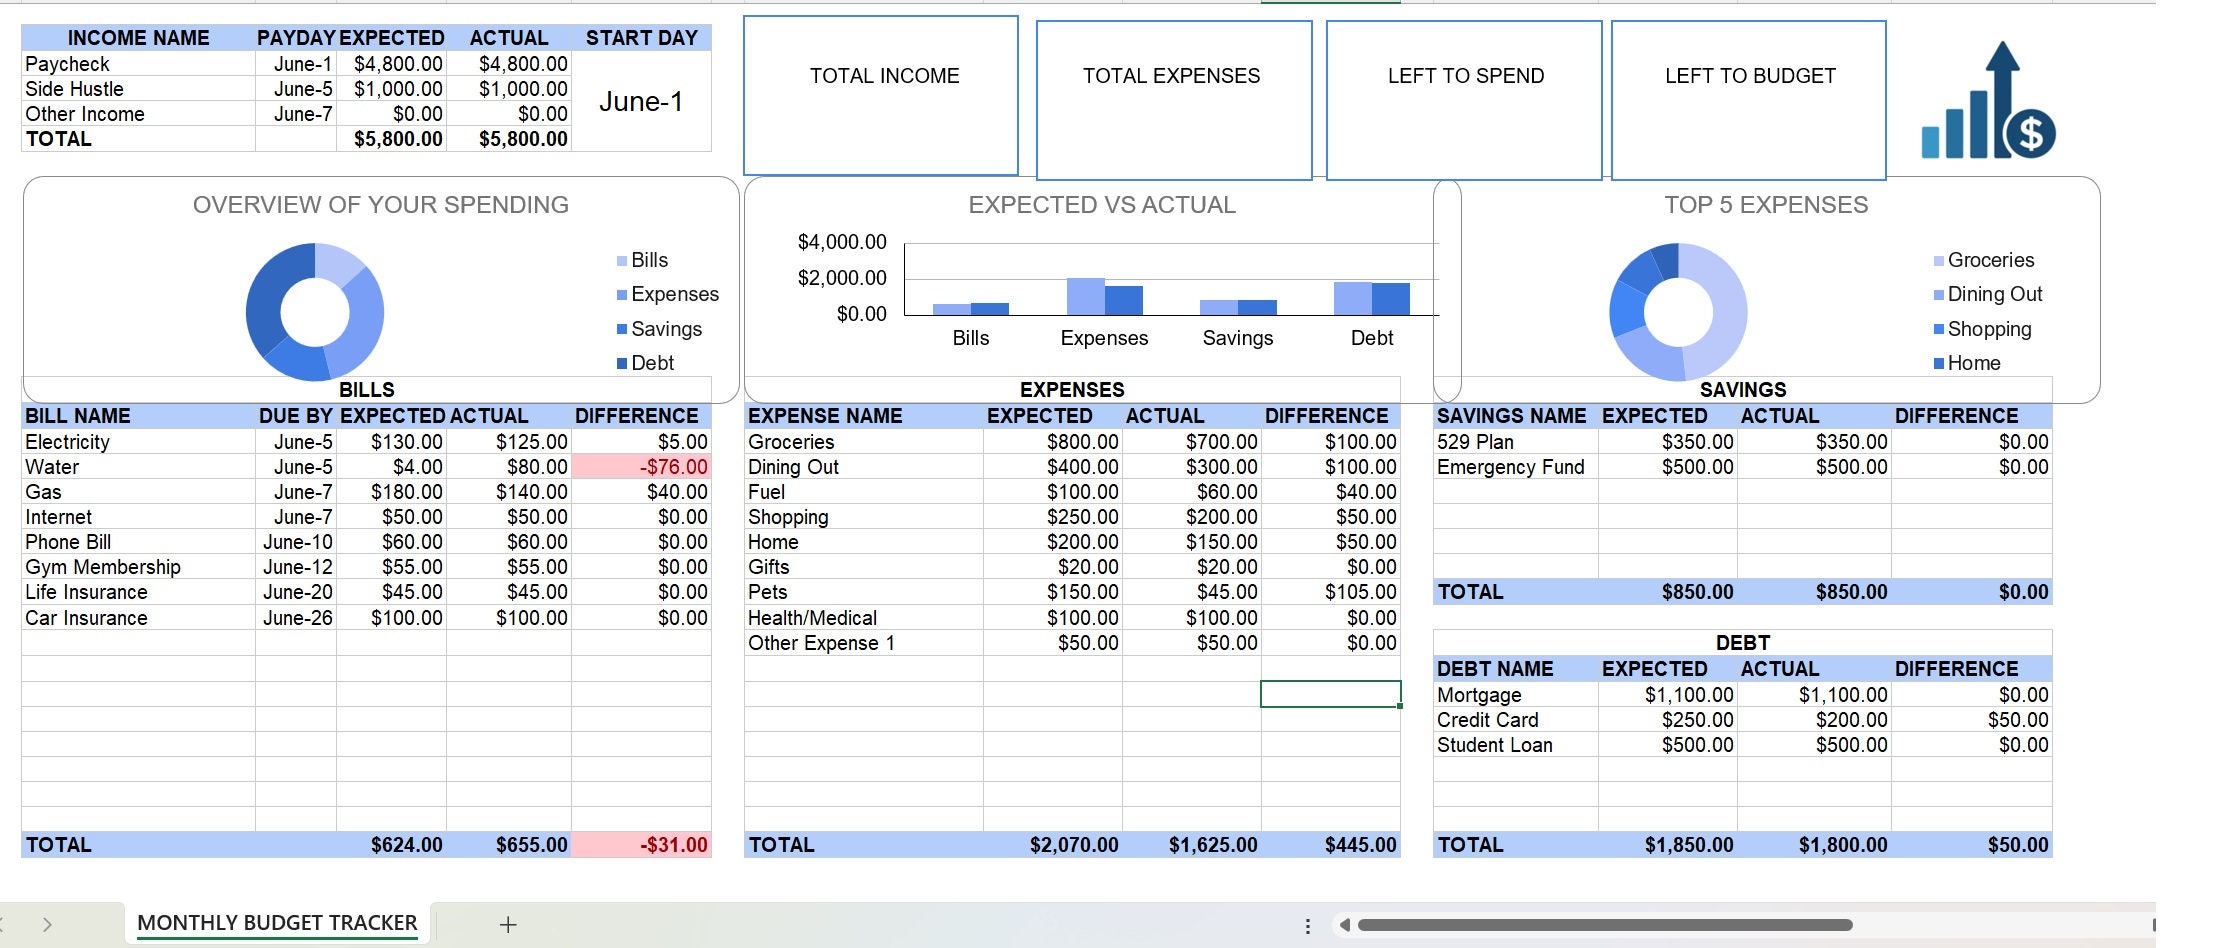This screenshot has width=2240, height=948.
Task: Select Water's red -$76.00 difference cell
Action: (x=643, y=466)
